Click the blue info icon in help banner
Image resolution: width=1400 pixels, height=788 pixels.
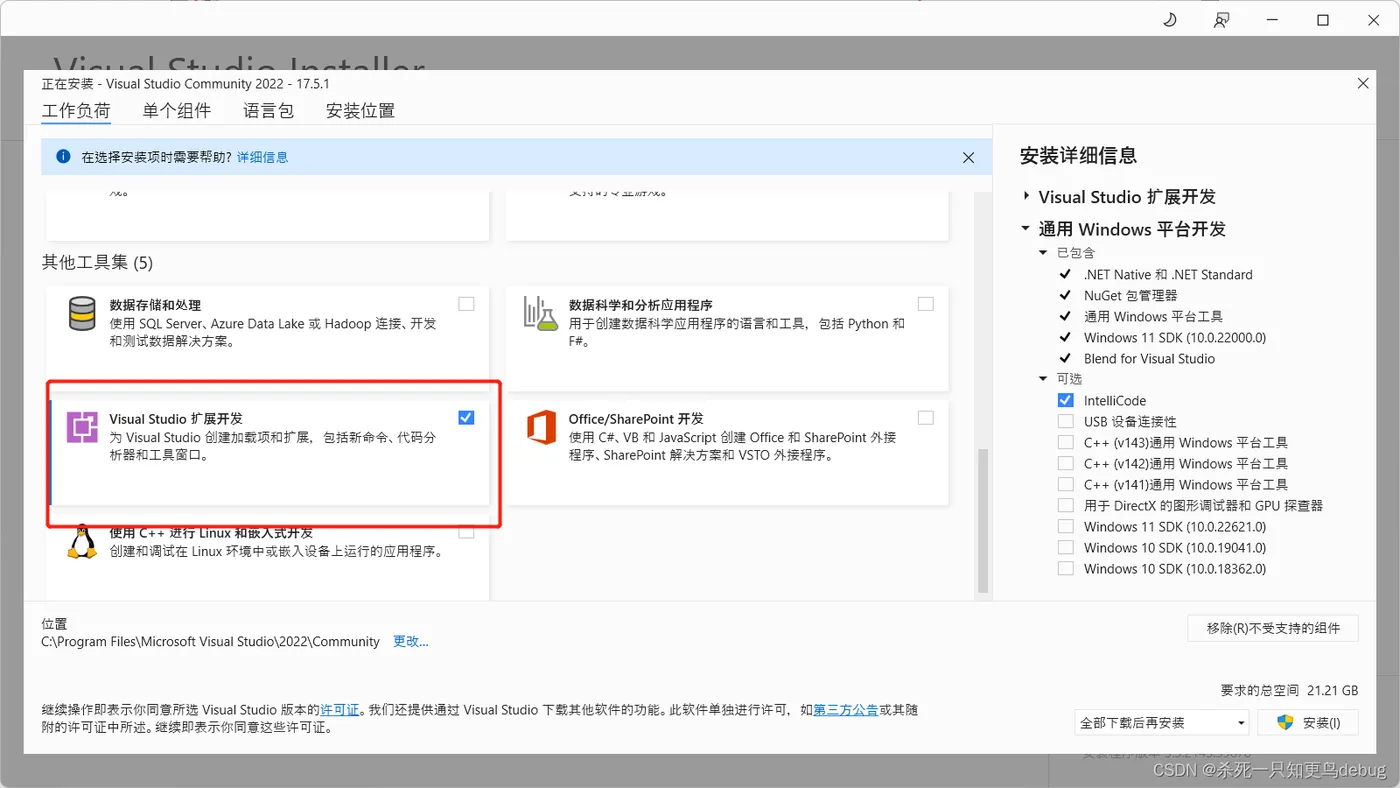pos(64,157)
